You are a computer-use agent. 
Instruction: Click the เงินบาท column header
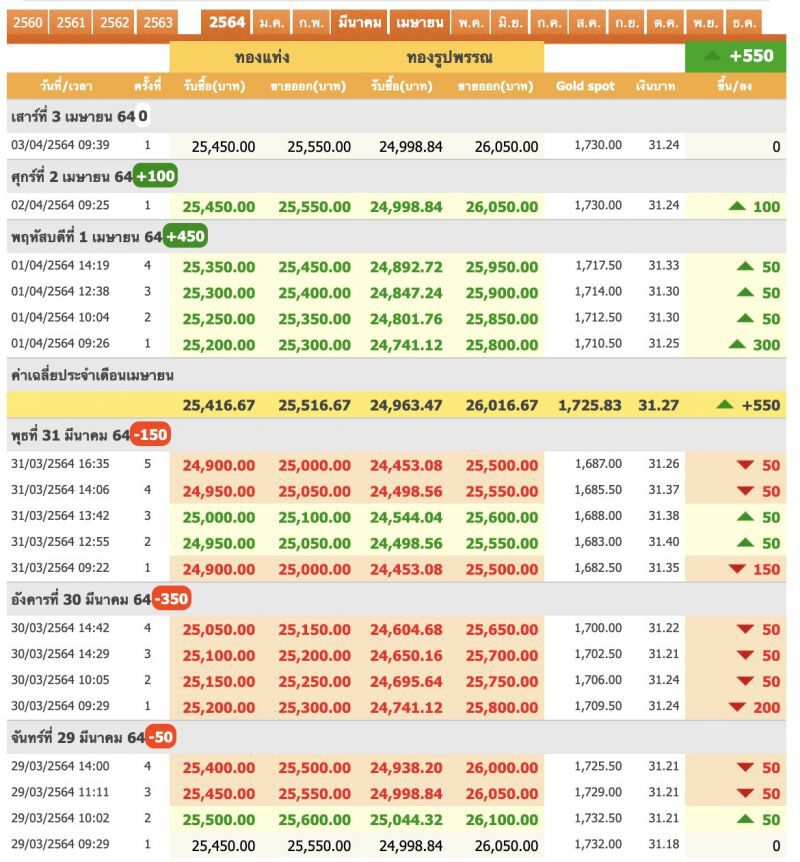click(x=655, y=86)
